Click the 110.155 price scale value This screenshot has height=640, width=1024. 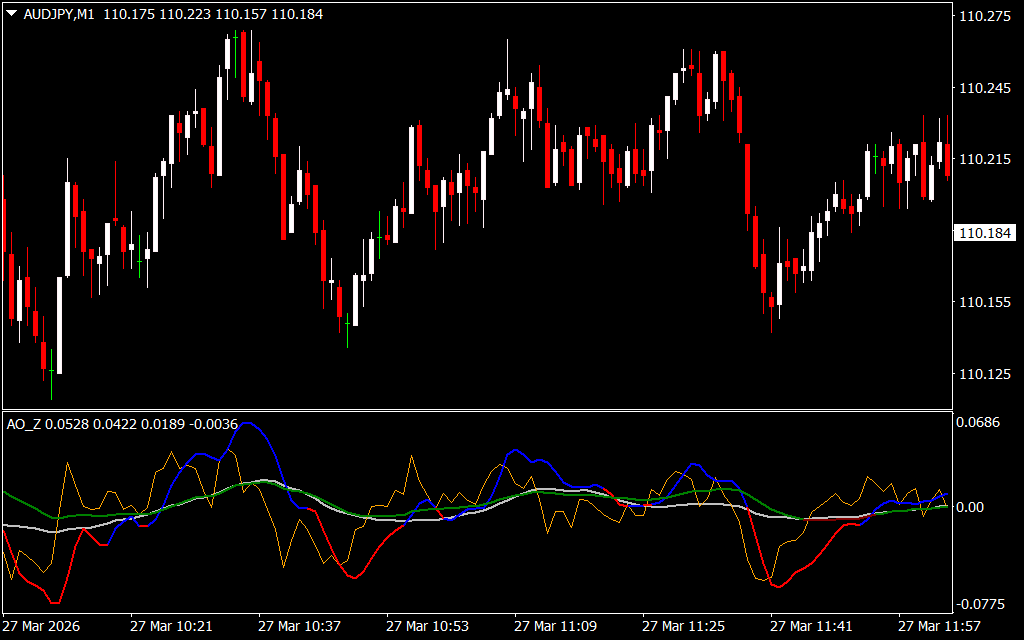(x=985, y=302)
